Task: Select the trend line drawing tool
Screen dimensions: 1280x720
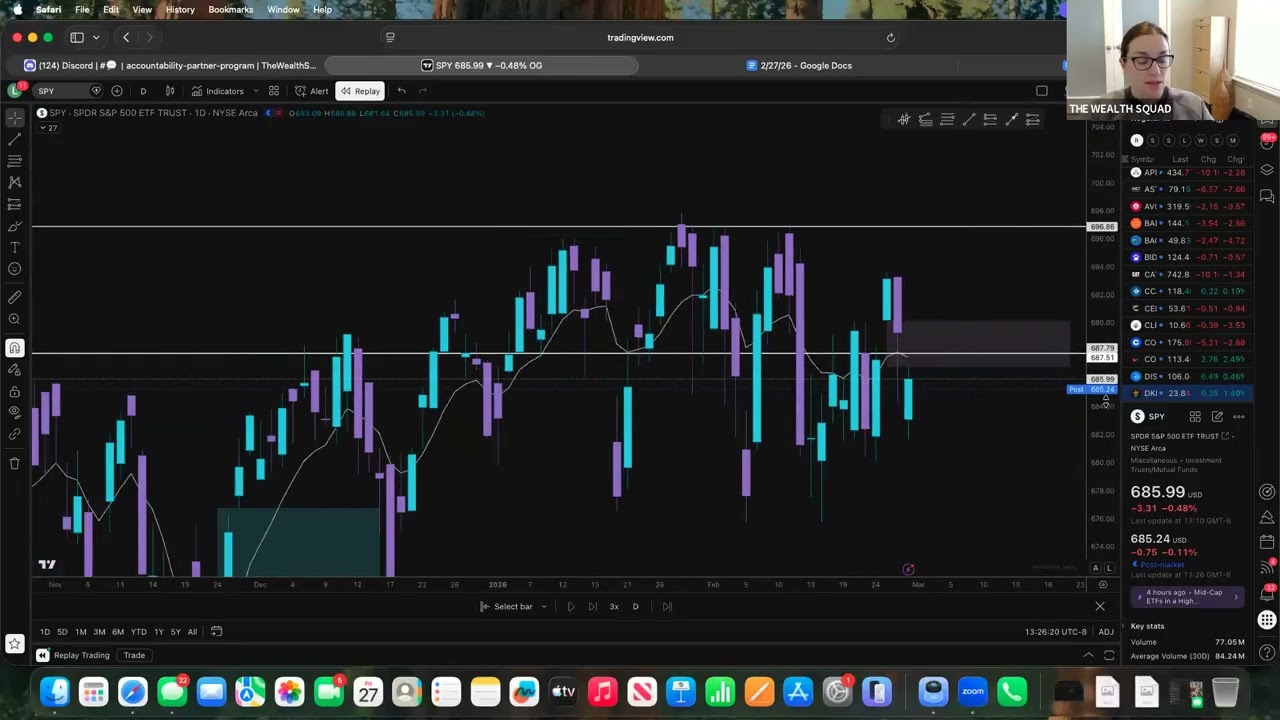Action: pyautogui.click(x=15, y=140)
